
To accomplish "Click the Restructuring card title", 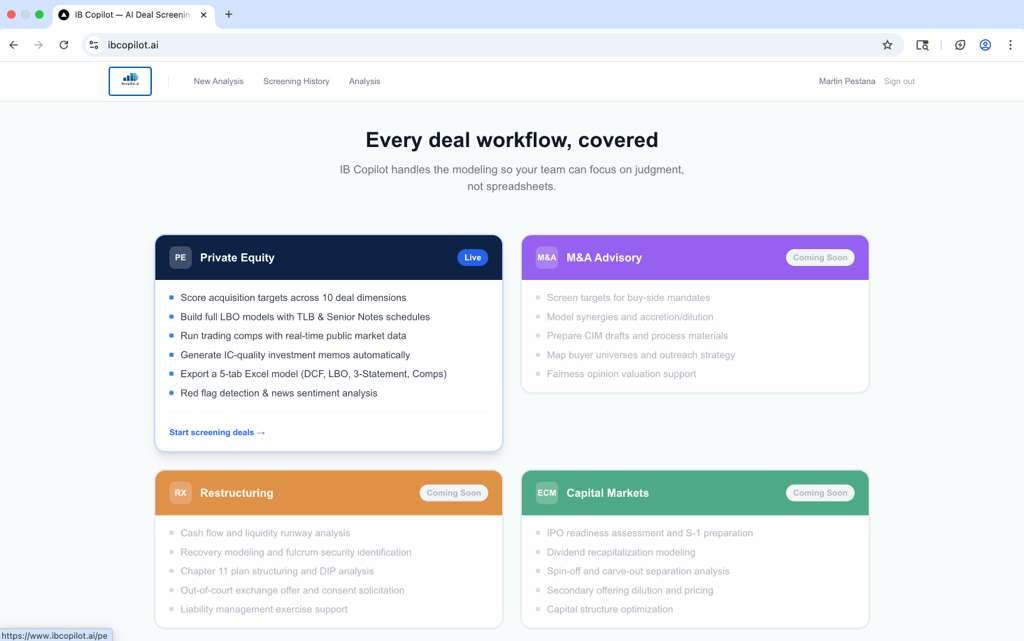I will pos(236,493).
